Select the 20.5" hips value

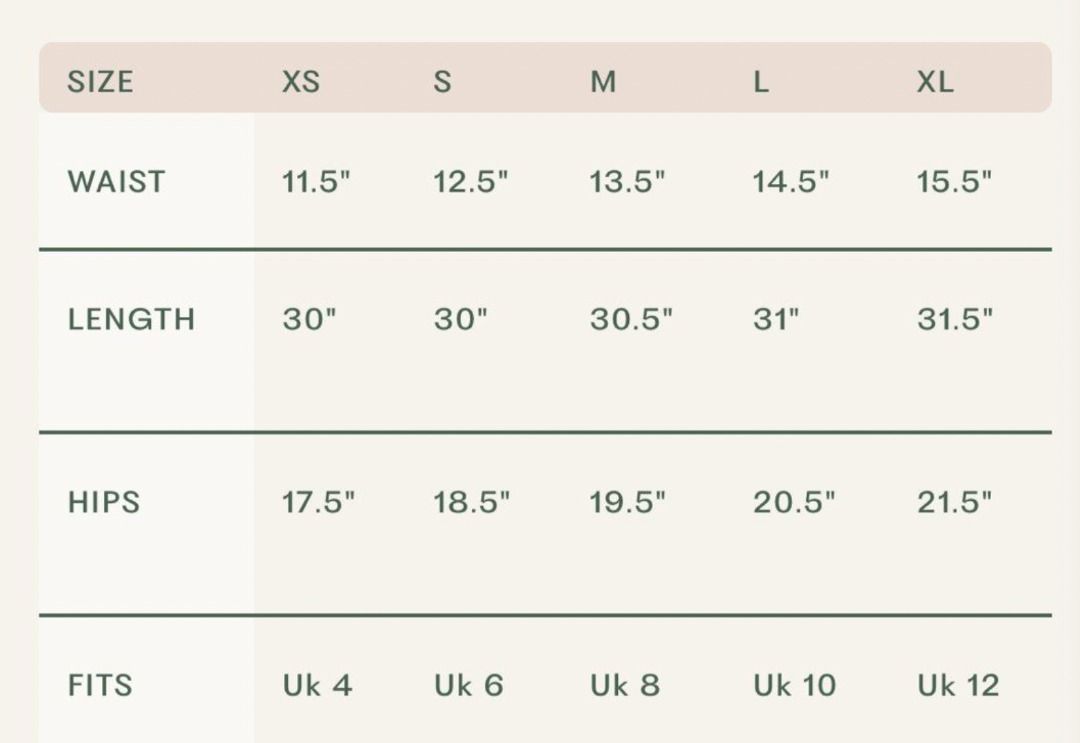pyautogui.click(x=794, y=502)
